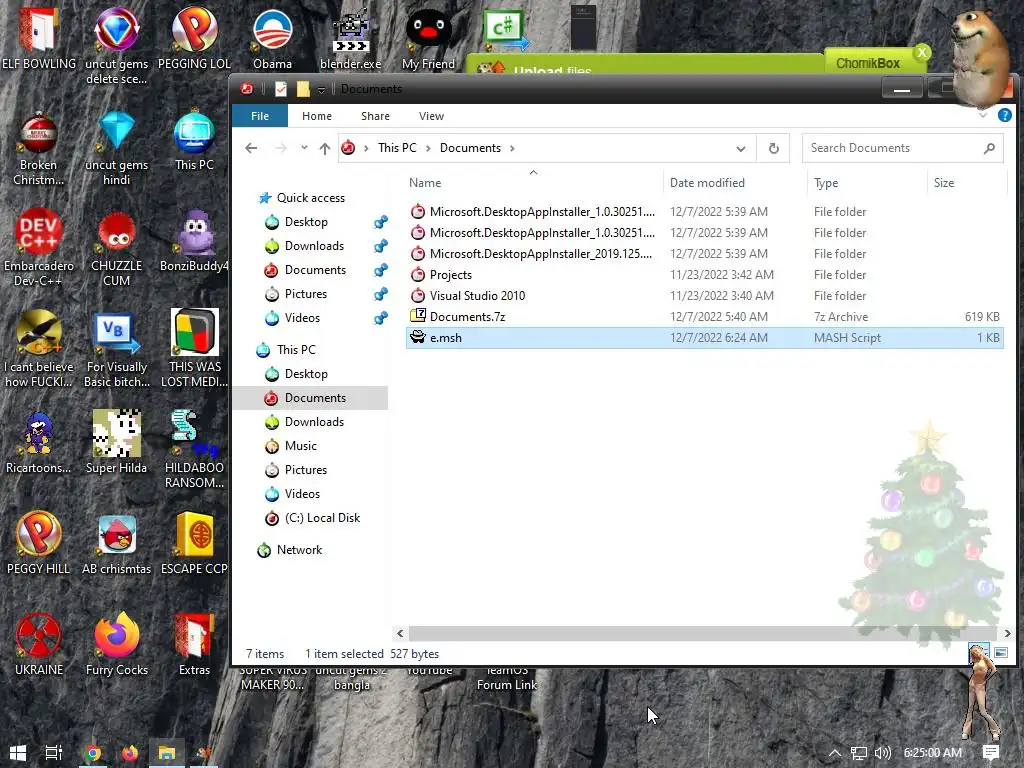Viewport: 1024px width, 768px height.
Task: Open Google Chrome from the taskbar
Action: coord(93,753)
